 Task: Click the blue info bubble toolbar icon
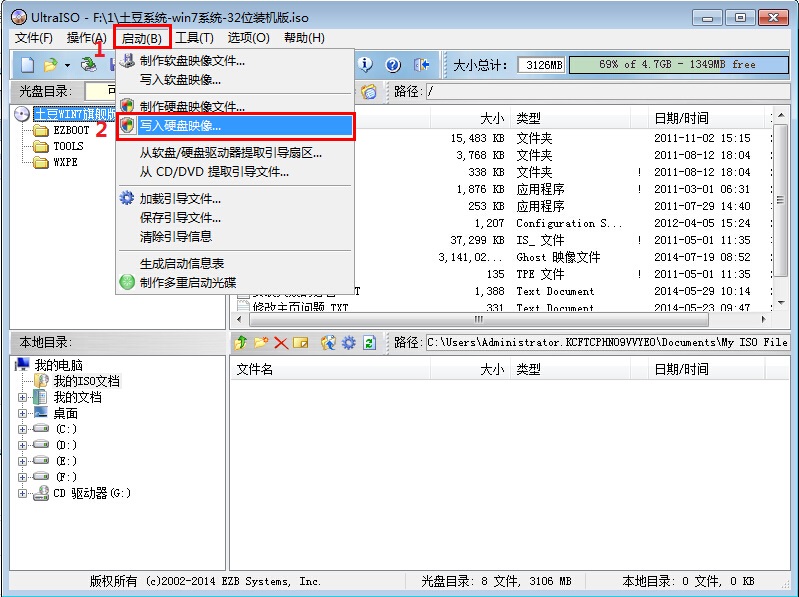tap(365, 65)
